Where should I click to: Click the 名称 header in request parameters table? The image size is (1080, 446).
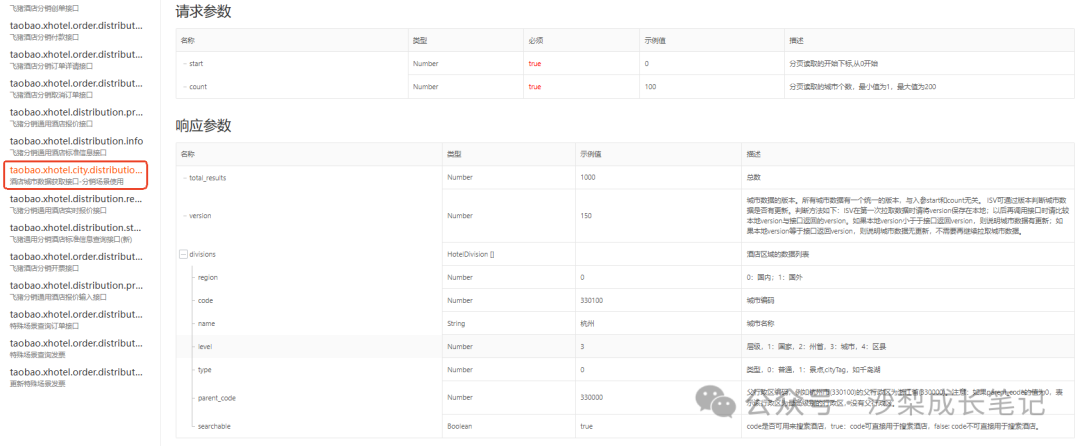pyautogui.click(x=187, y=41)
